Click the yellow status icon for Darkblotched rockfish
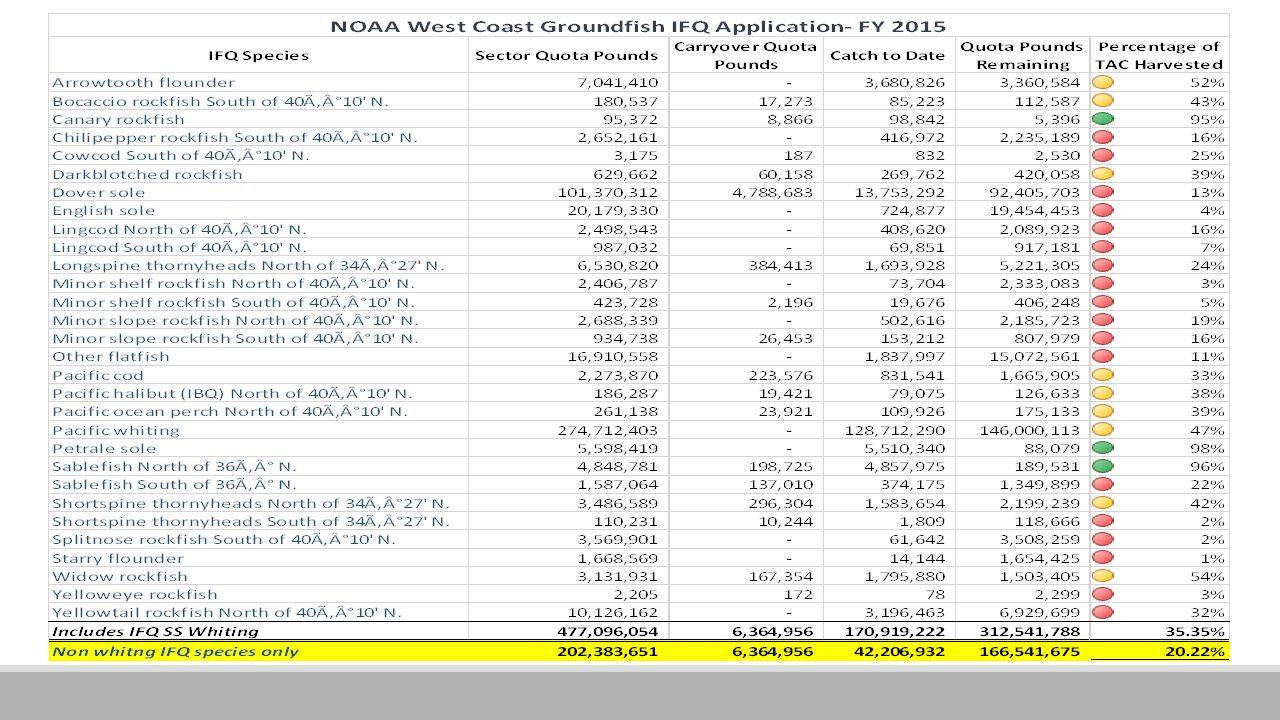 point(1104,174)
